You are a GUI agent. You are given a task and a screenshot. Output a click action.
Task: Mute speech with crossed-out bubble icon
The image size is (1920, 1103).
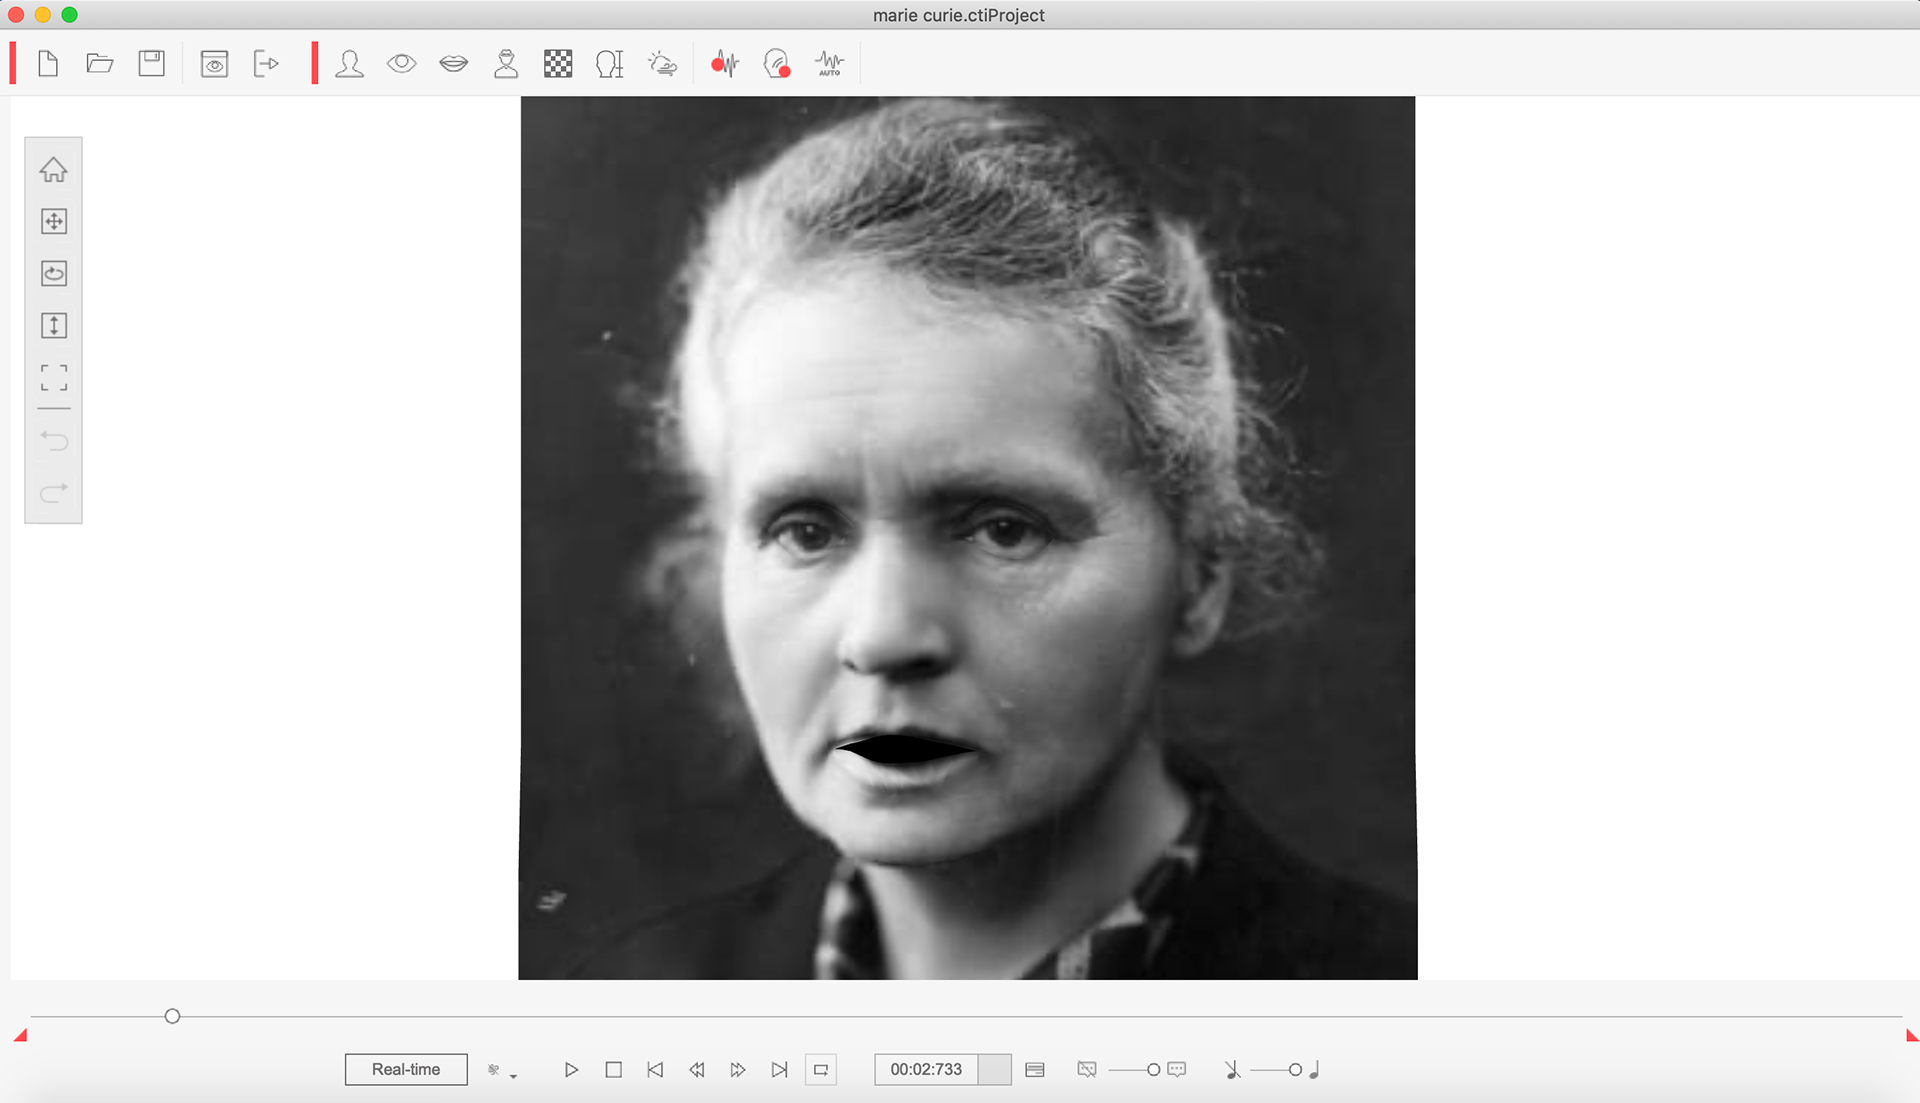point(1087,1070)
